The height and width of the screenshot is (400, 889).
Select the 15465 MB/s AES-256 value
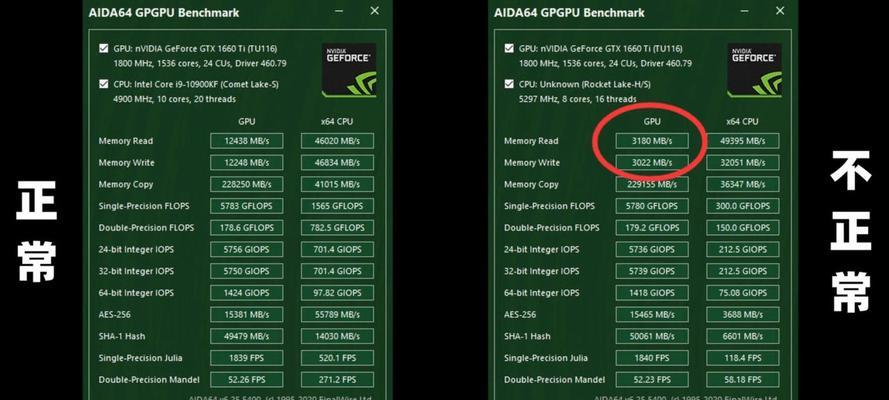(652, 314)
